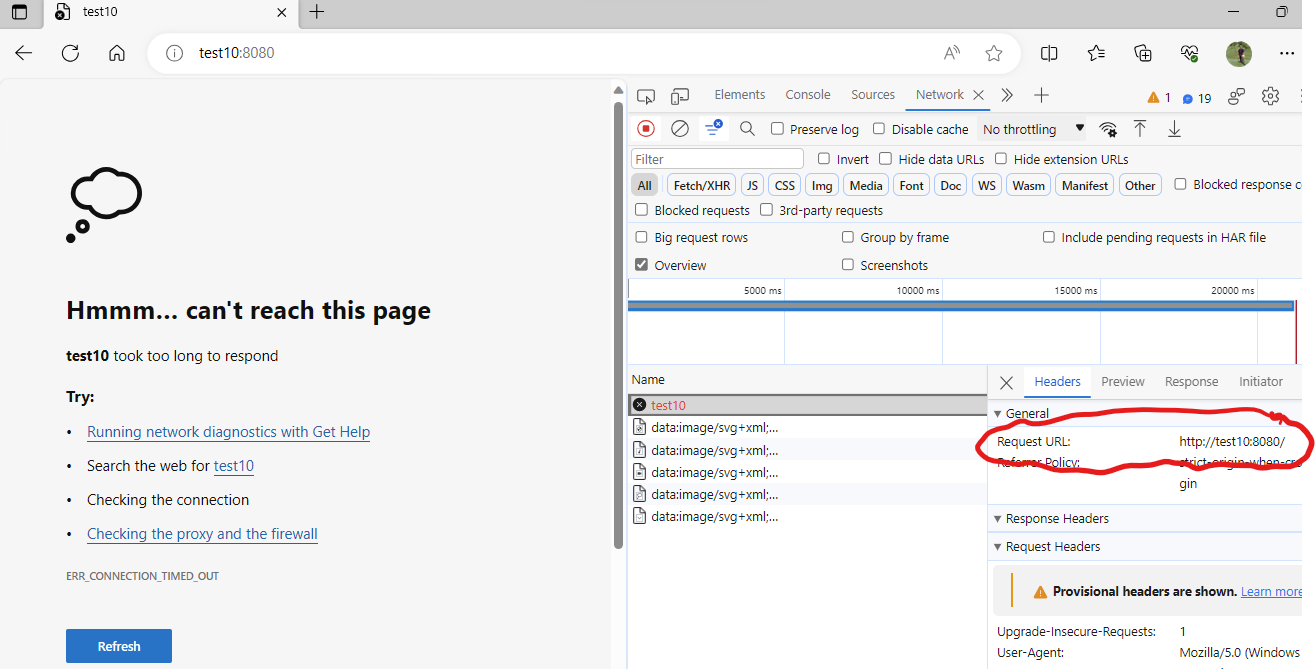Add this page to favorites star
Screen dimensions: 1315x669
tap(993, 53)
